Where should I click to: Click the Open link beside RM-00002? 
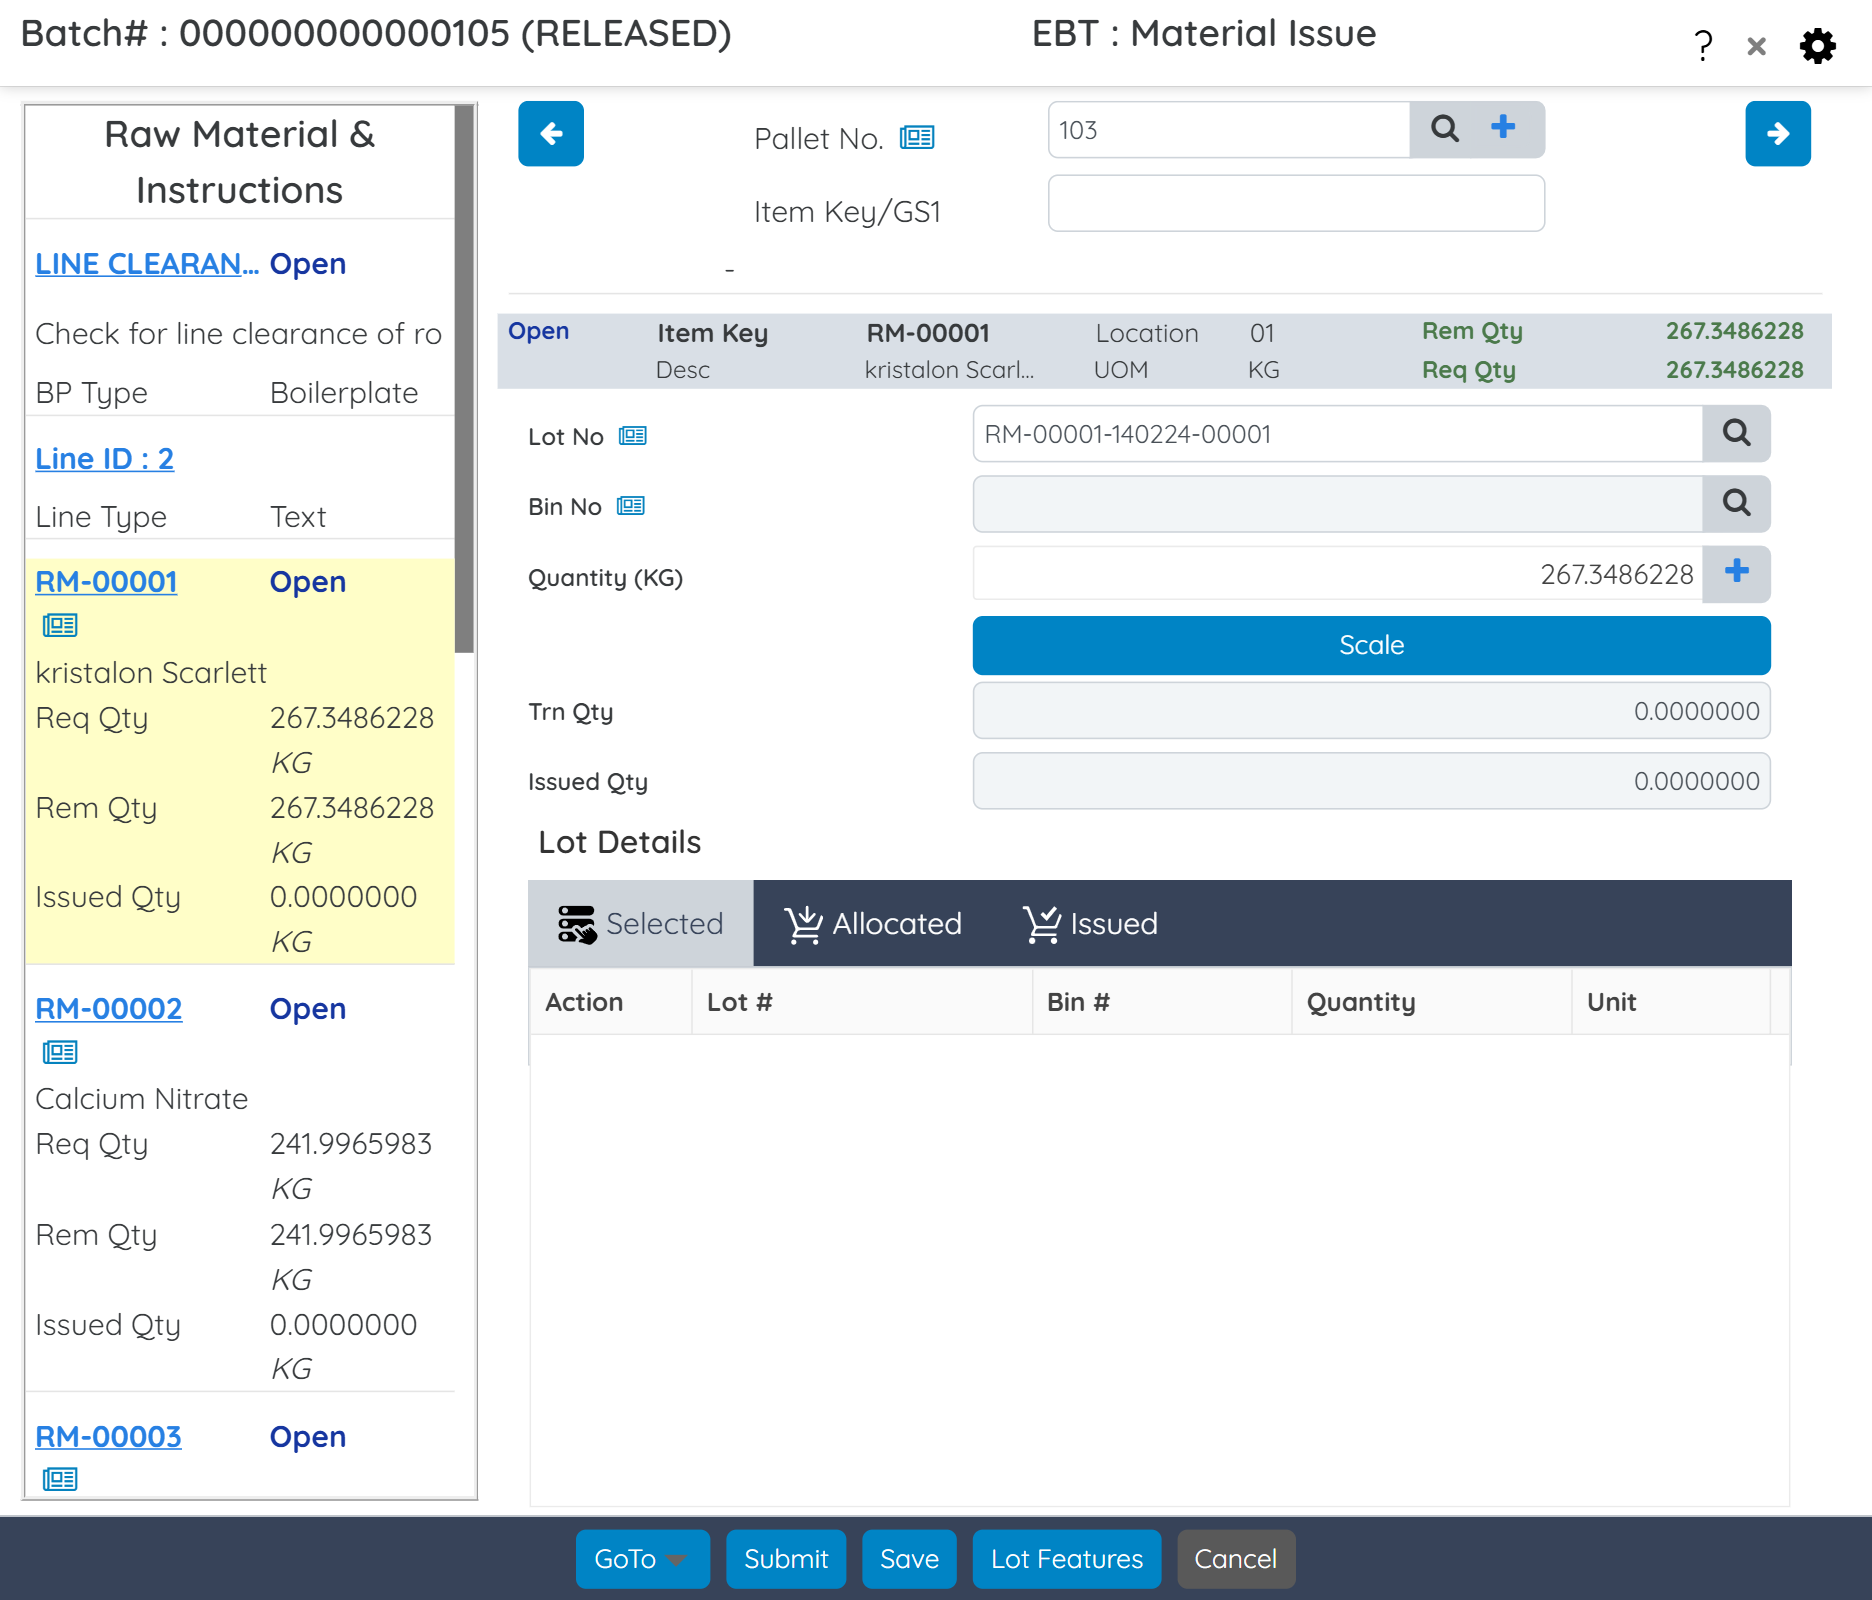(x=307, y=1008)
